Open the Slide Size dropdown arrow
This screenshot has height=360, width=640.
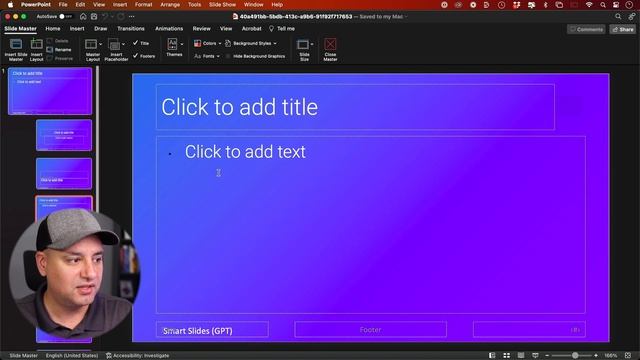(x=312, y=44)
